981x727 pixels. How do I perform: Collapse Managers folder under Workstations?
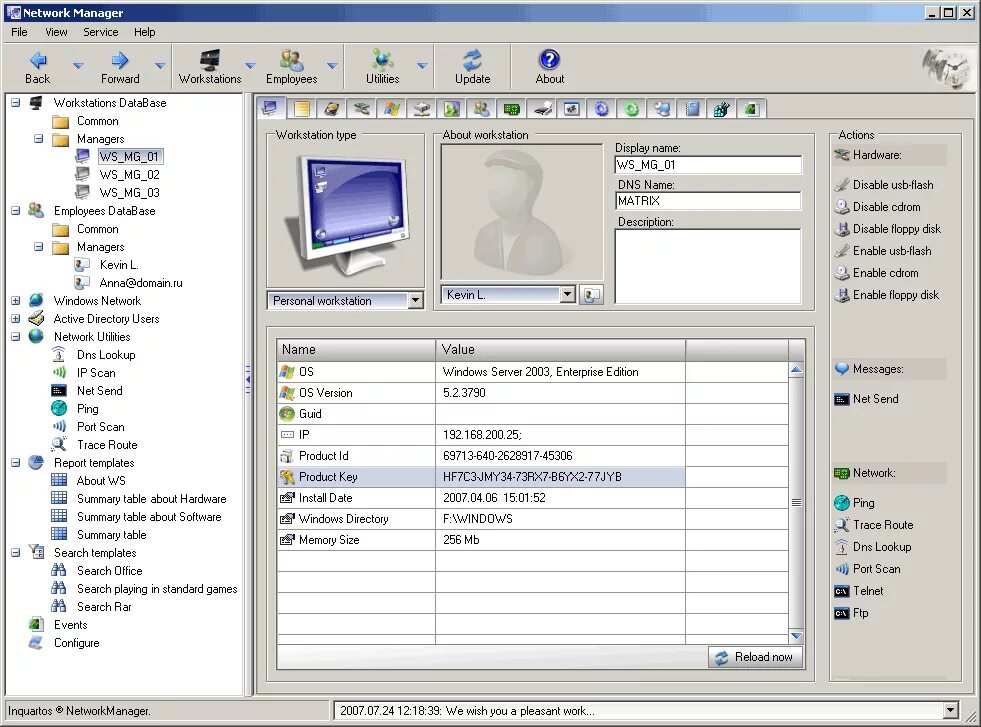(39, 138)
